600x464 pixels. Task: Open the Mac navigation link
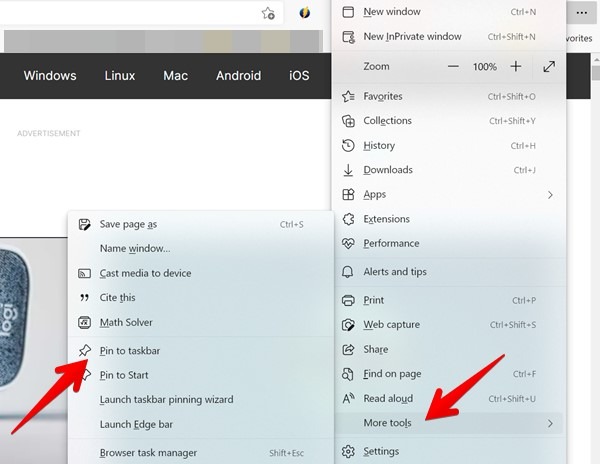click(176, 75)
